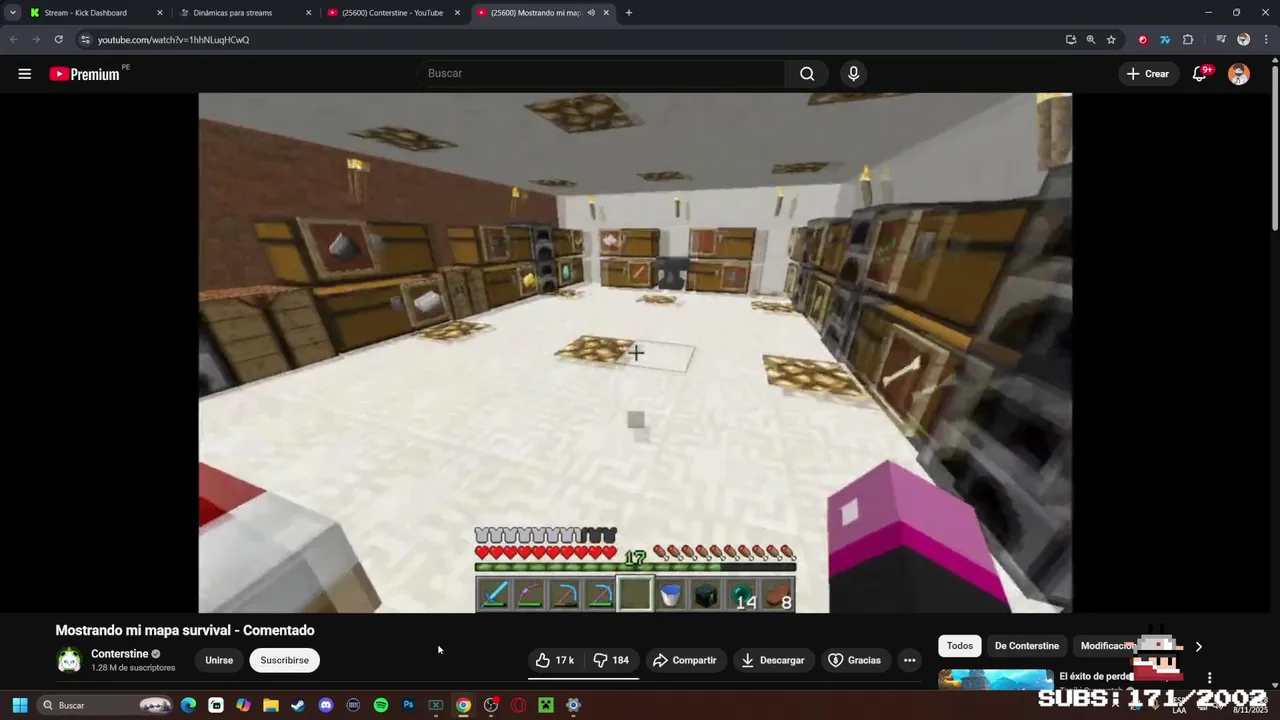Open the 7TV extension
The width and height of the screenshot is (1280, 720).
click(1165, 40)
